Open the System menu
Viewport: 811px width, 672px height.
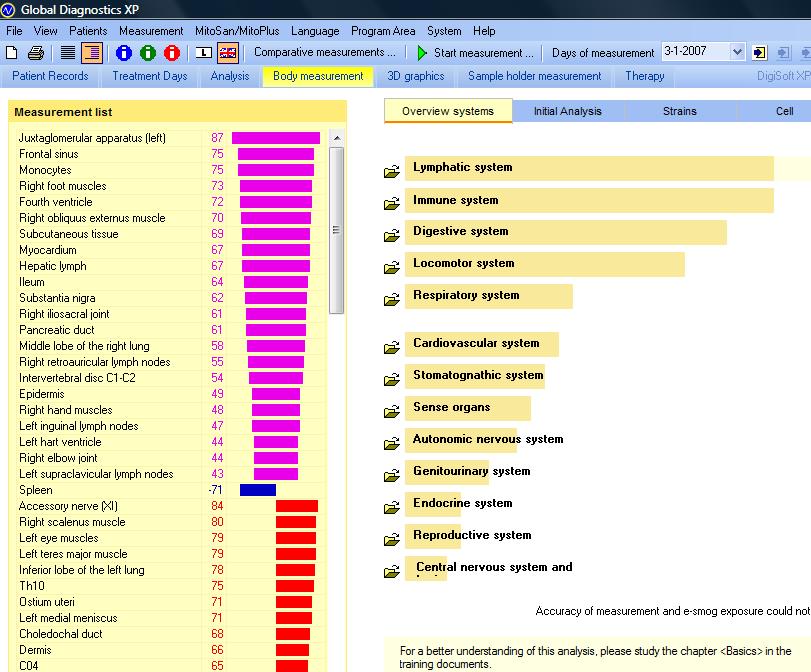click(x=444, y=31)
